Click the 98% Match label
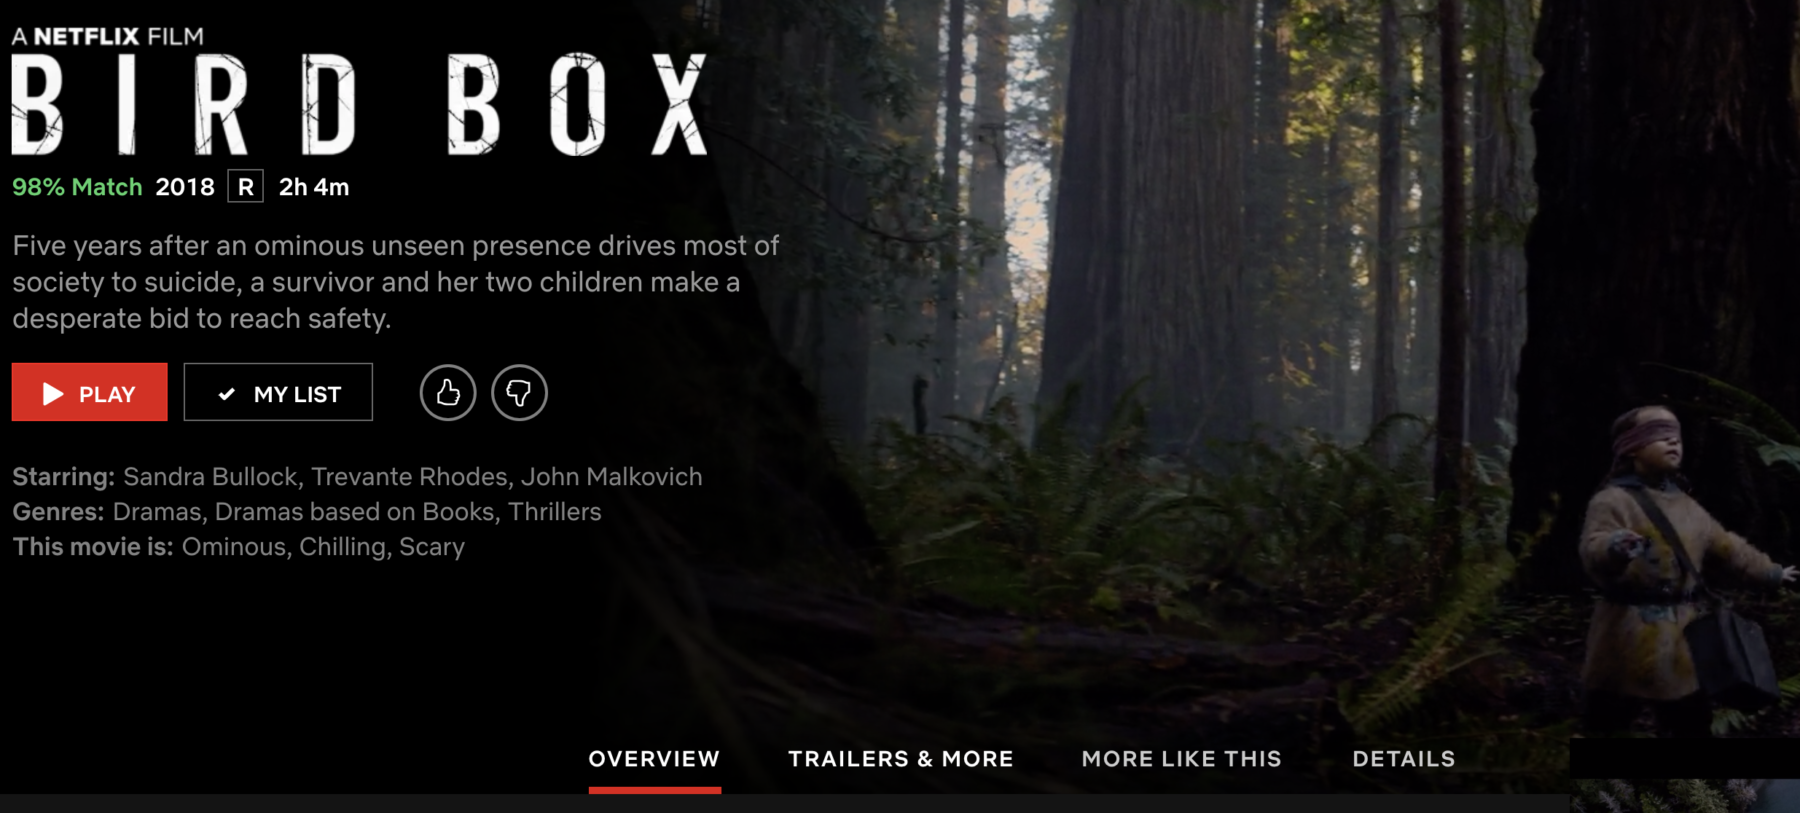Screen dimensions: 1800x813 point(77,187)
